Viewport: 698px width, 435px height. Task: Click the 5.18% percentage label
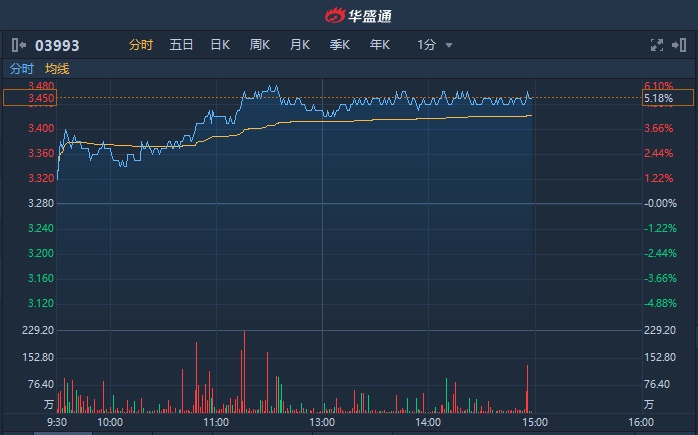pyautogui.click(x=659, y=99)
